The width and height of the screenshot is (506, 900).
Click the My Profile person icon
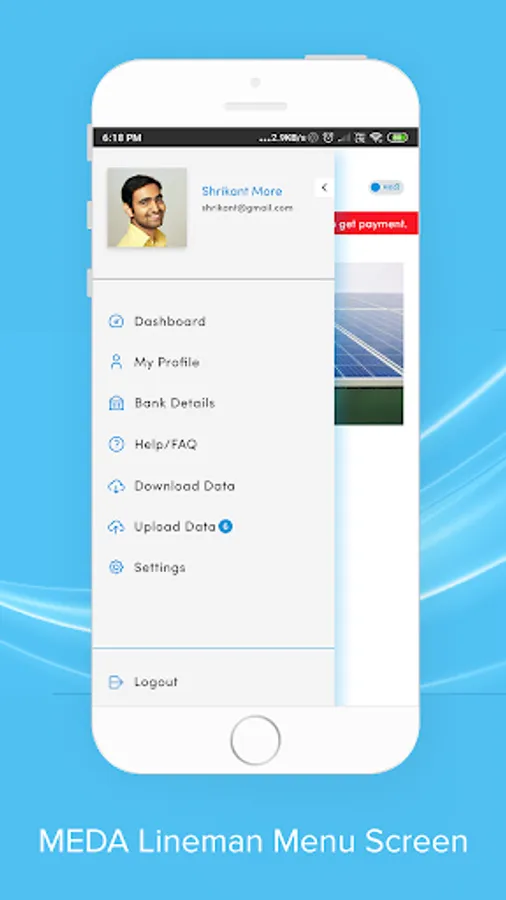coord(116,362)
